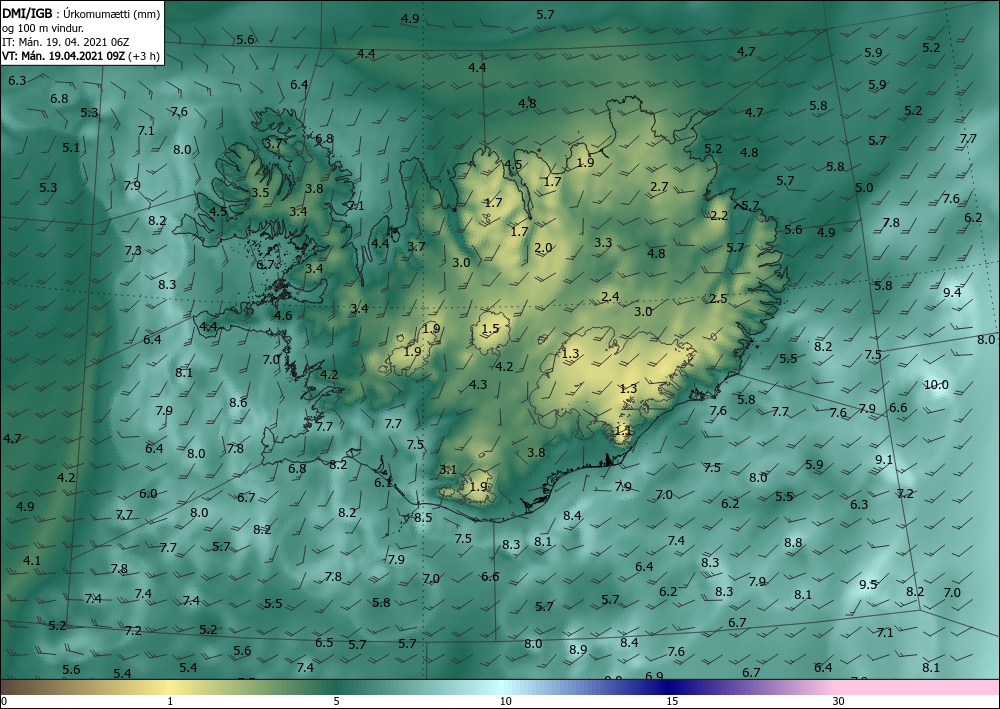Image resolution: width=1000 pixels, height=709 pixels.
Task: Click the 8.6 map value
Action: point(238,402)
